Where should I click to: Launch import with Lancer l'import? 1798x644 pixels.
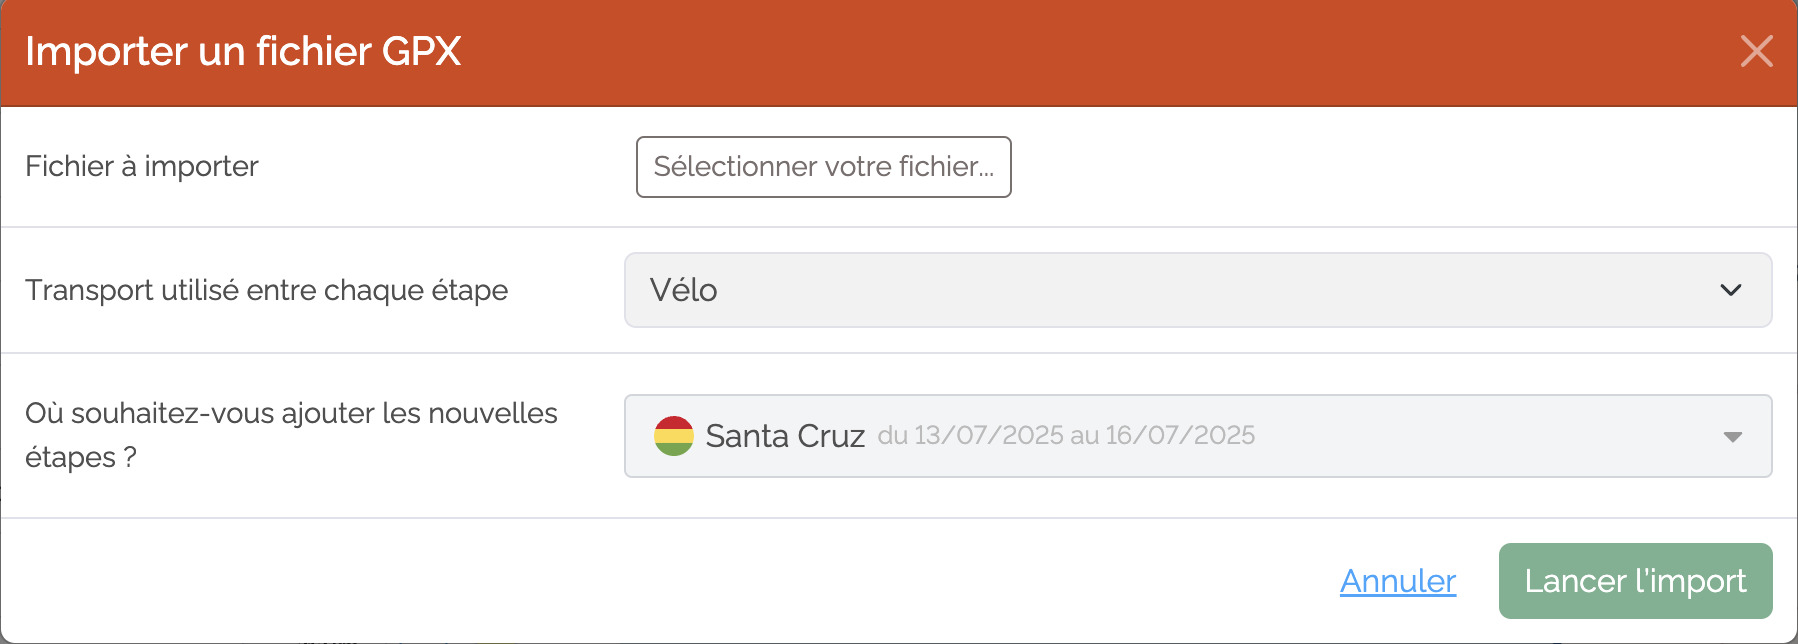[1635, 581]
